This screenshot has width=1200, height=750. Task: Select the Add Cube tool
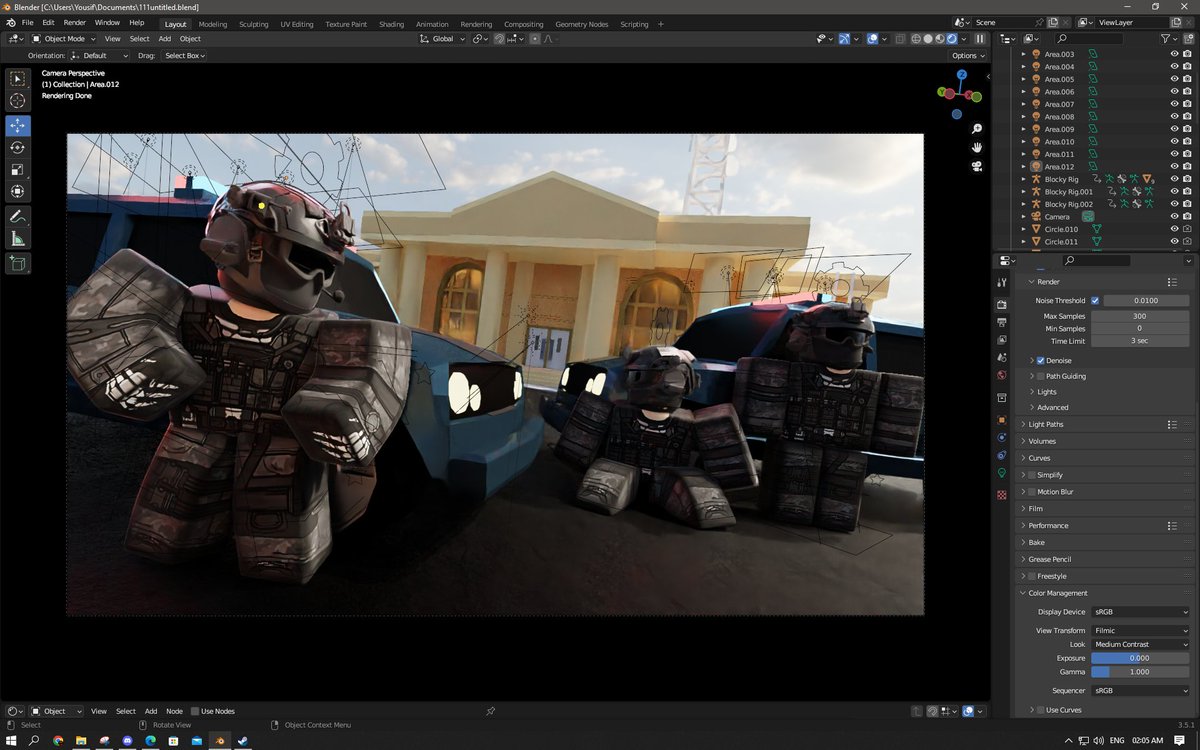(x=18, y=264)
